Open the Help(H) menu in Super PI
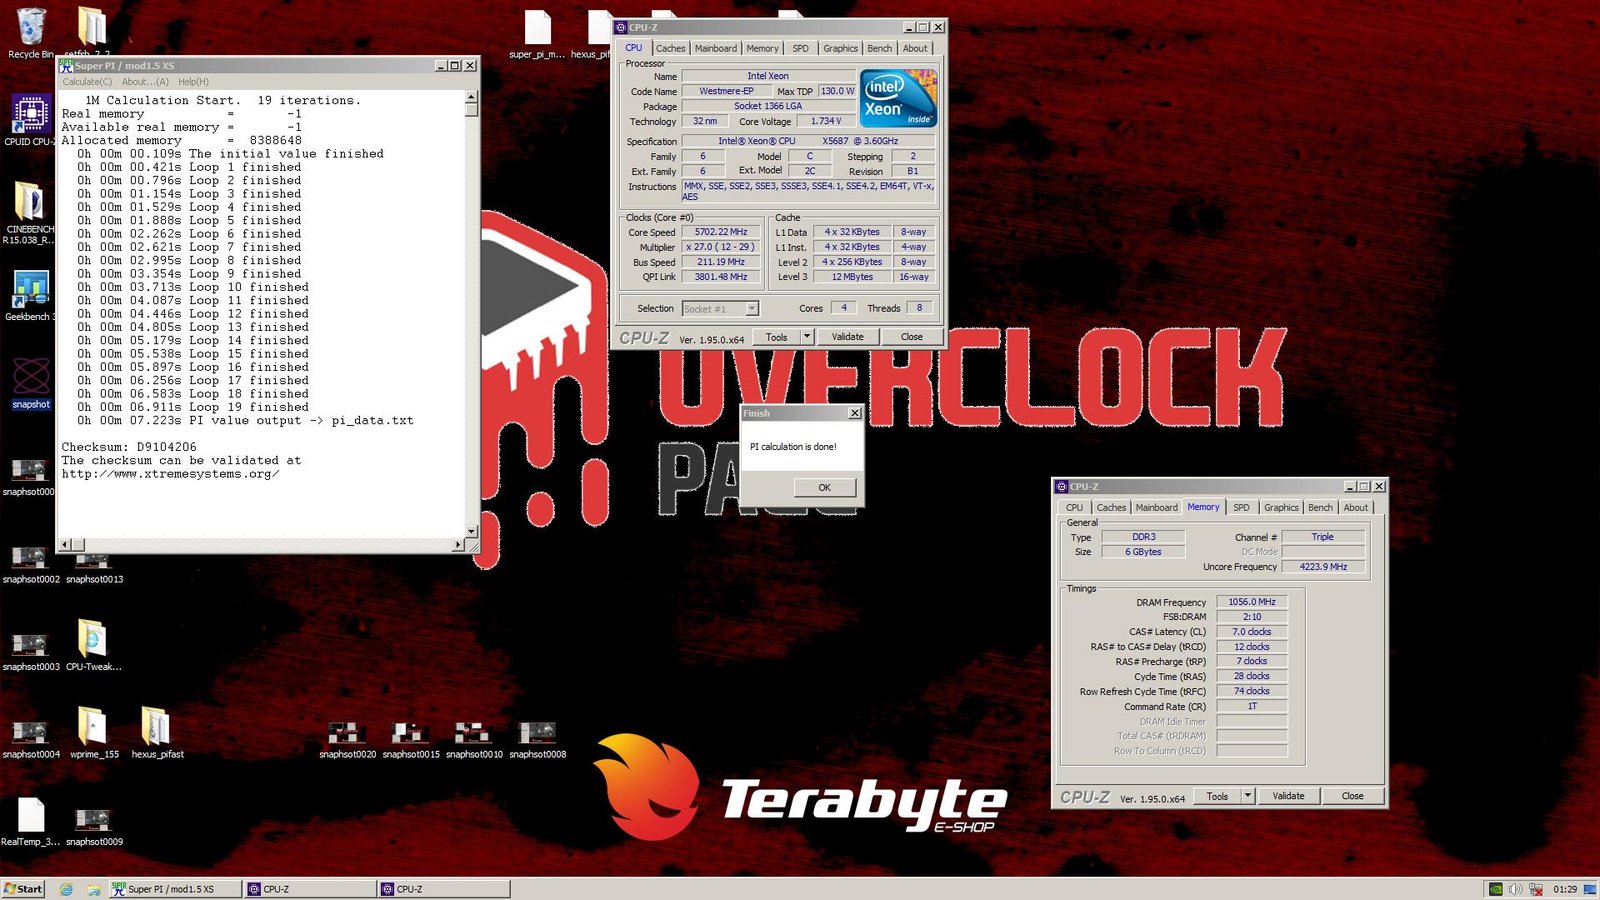 click(193, 82)
